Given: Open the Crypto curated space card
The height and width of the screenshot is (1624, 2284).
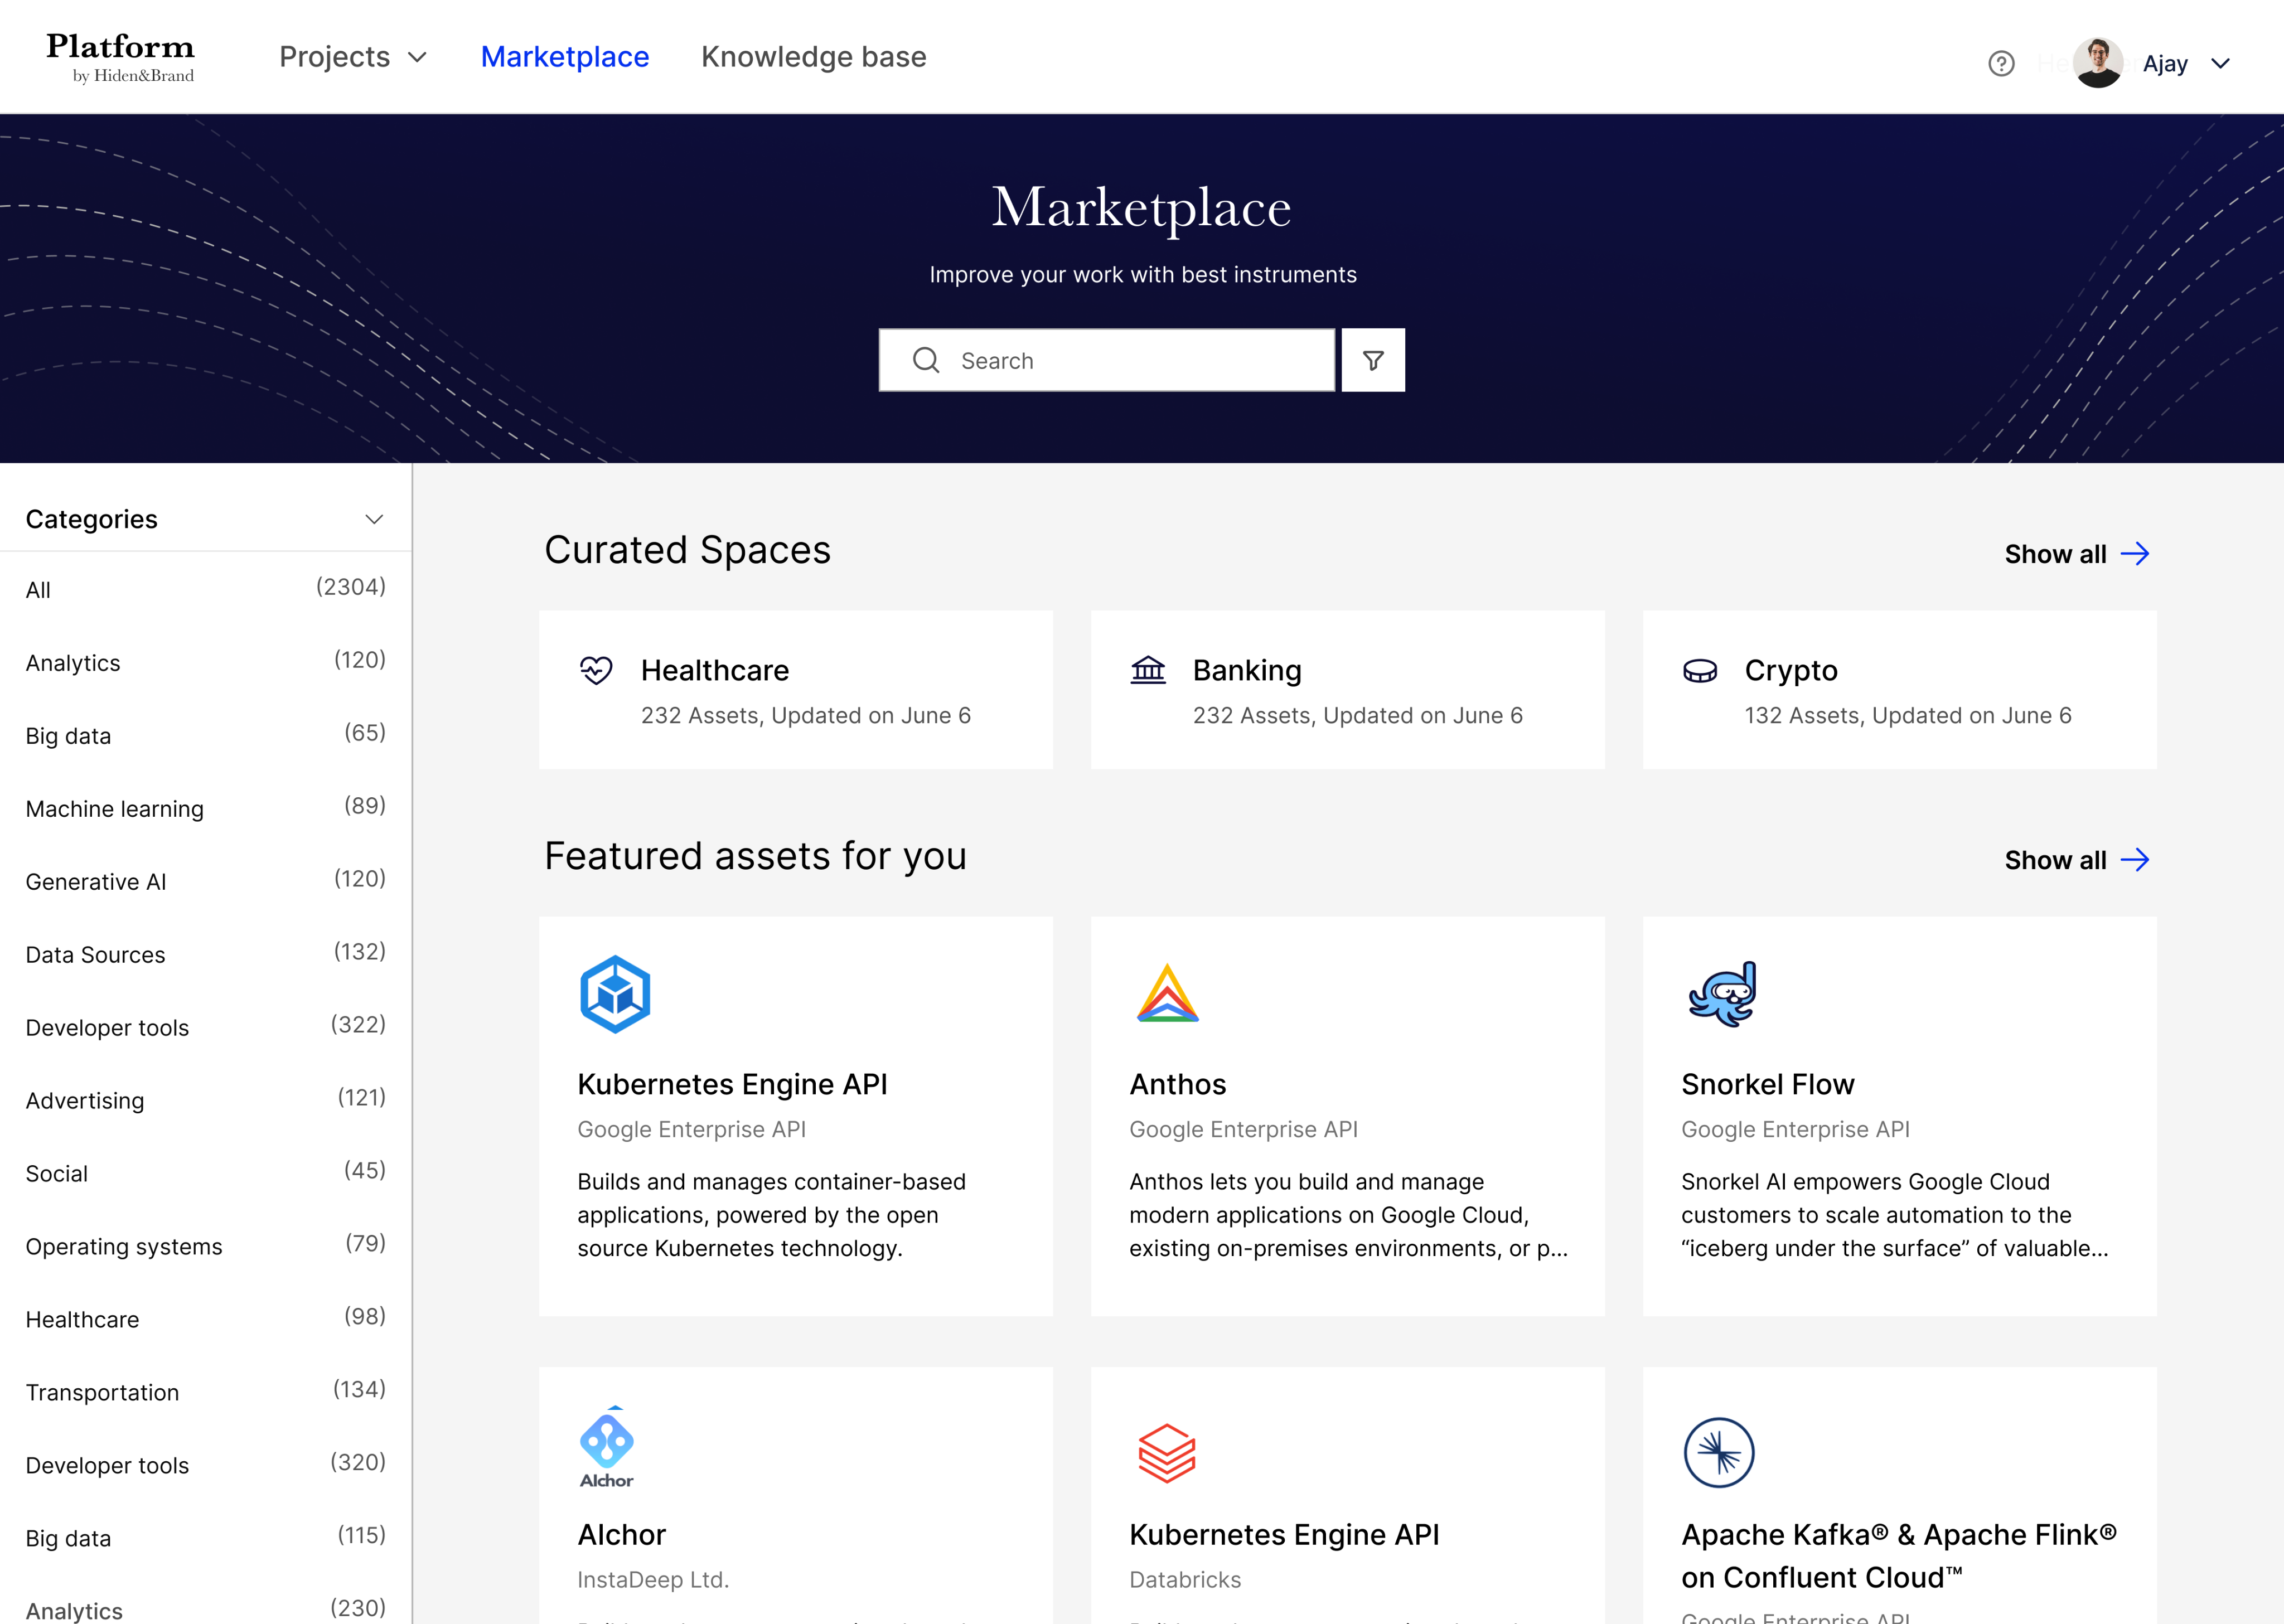Looking at the screenshot, I should 1900,690.
